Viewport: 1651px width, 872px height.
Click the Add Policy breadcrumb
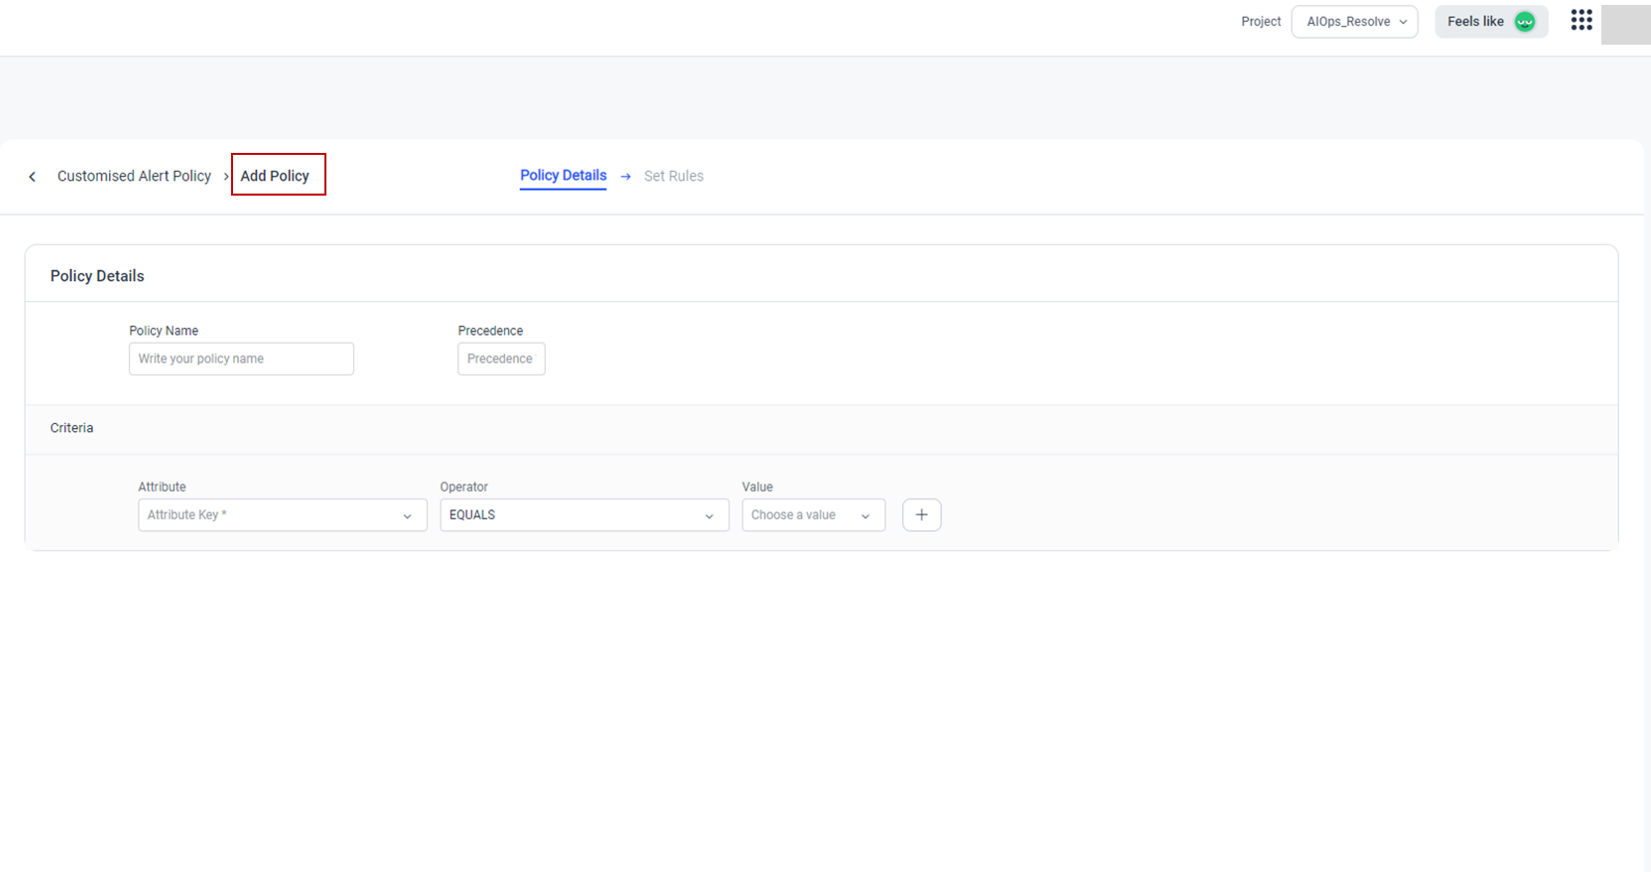275,176
